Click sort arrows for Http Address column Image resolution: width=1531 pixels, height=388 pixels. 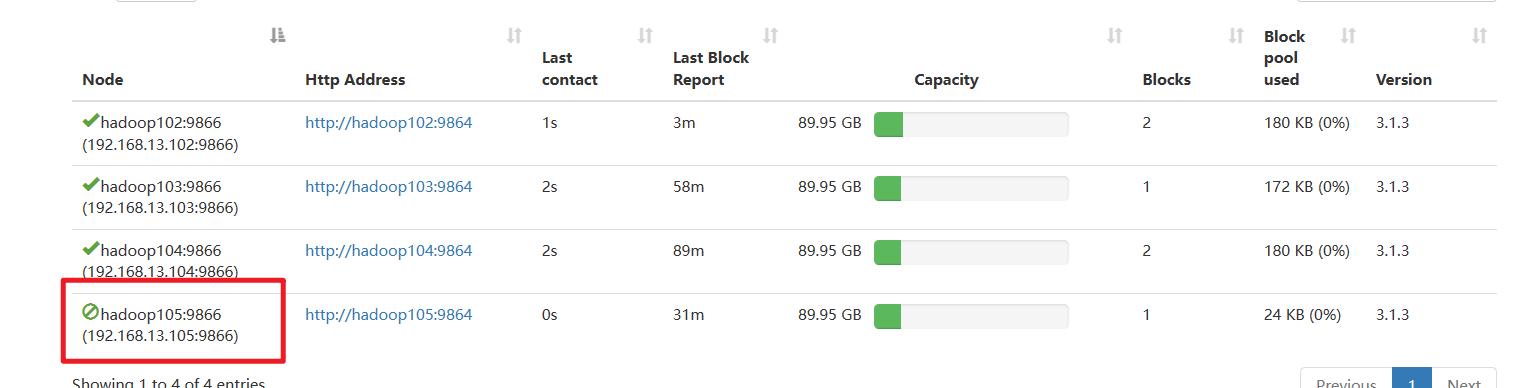pyautogui.click(x=514, y=36)
